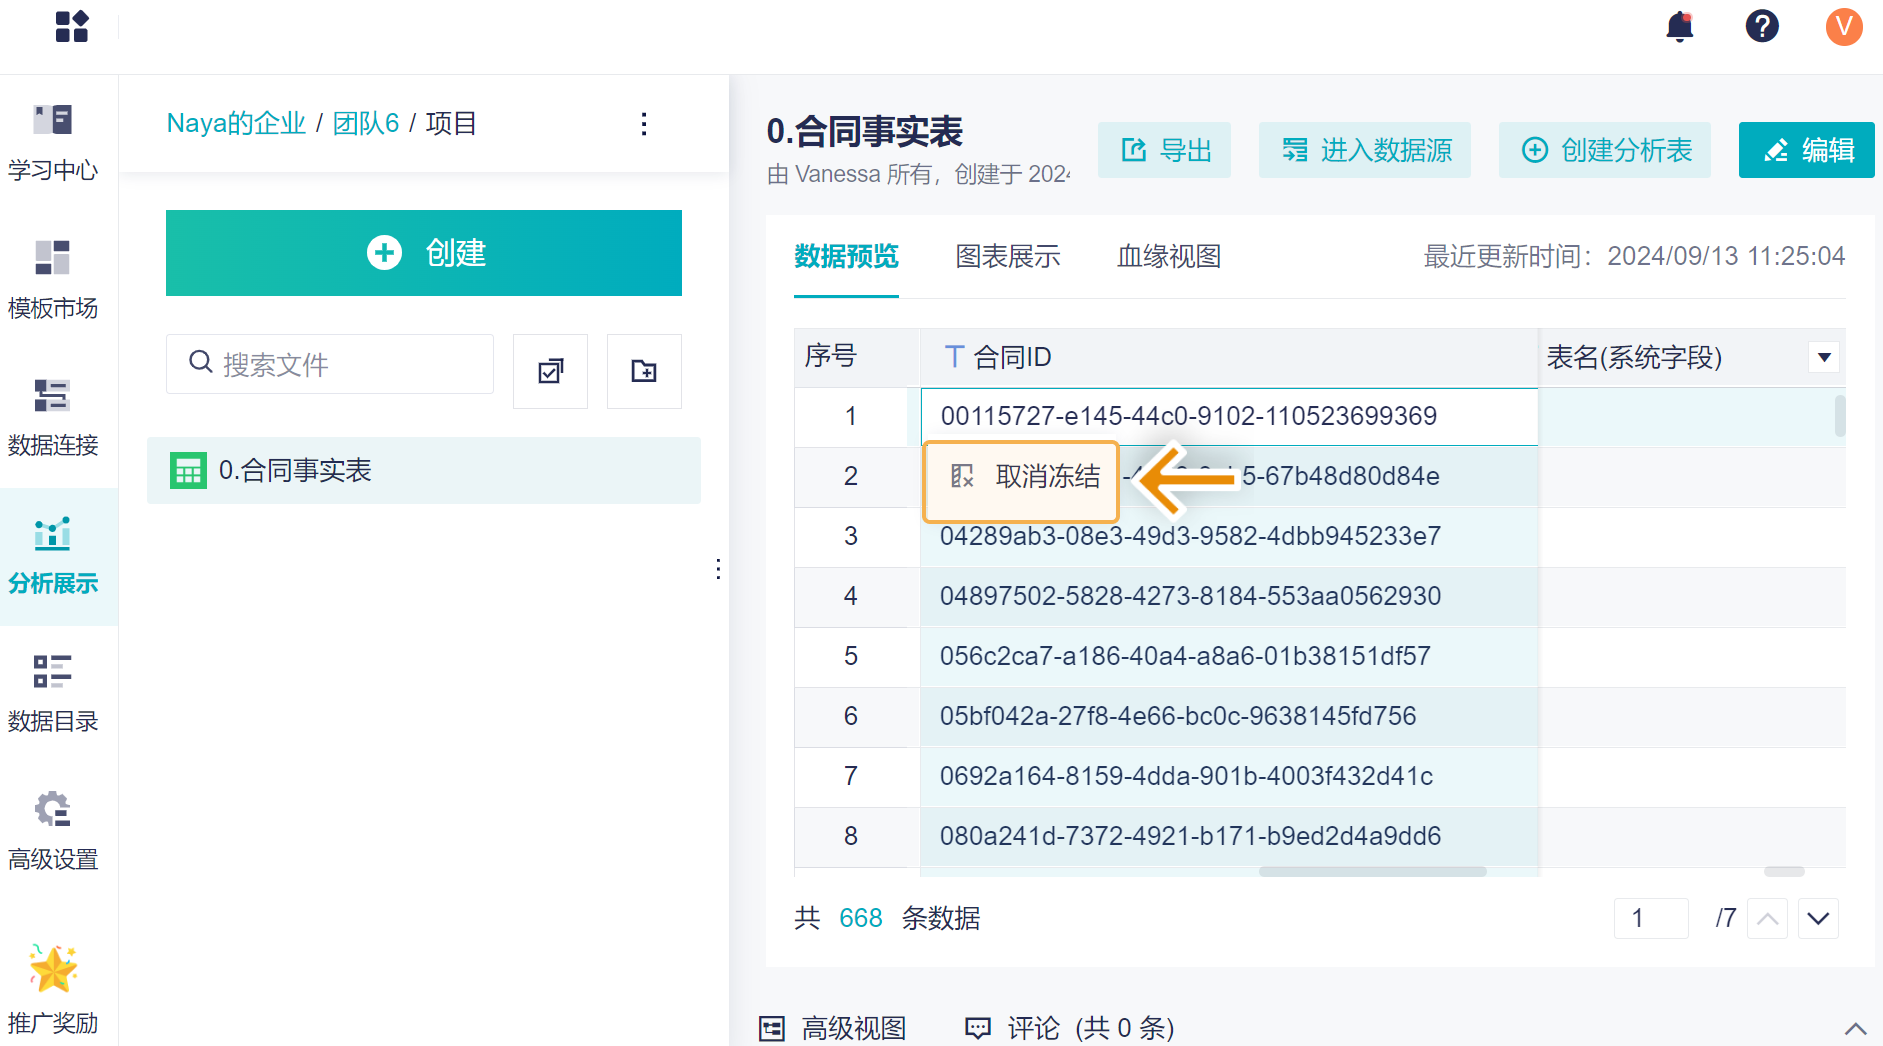
Task: Click the 编辑 button
Action: tap(1807, 150)
